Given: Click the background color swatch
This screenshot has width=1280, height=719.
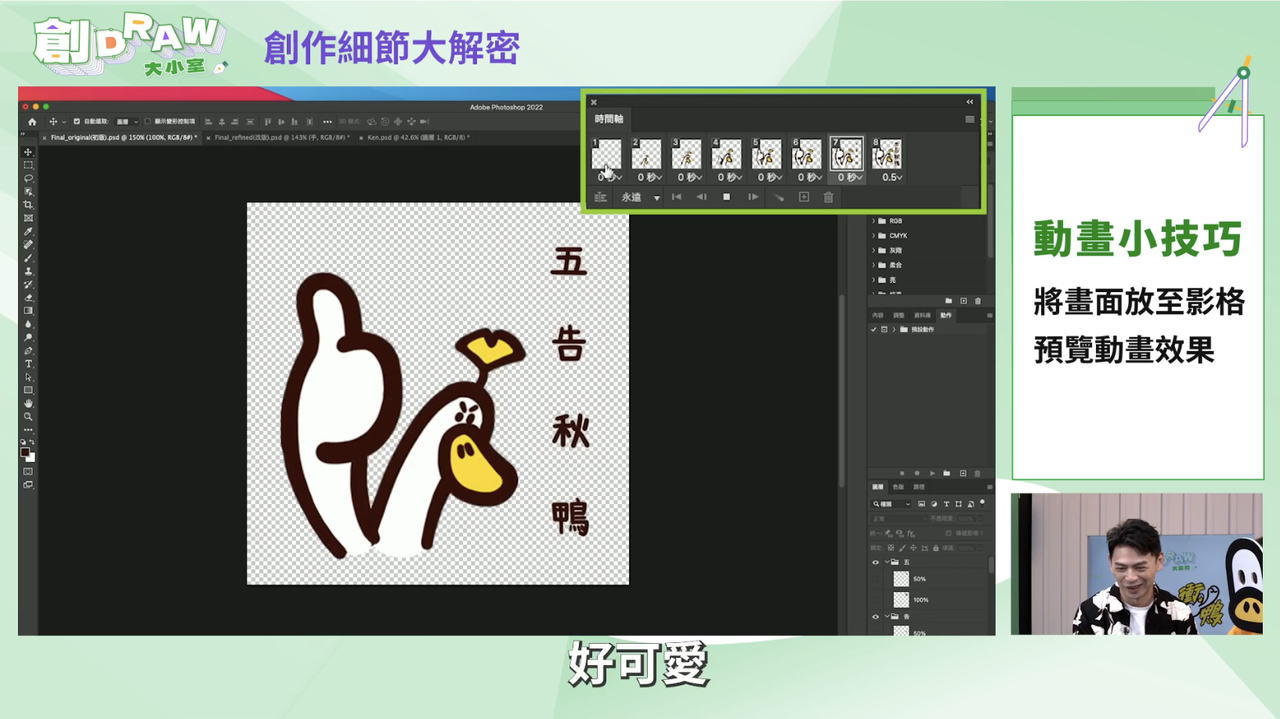Looking at the screenshot, I should (x=32, y=458).
